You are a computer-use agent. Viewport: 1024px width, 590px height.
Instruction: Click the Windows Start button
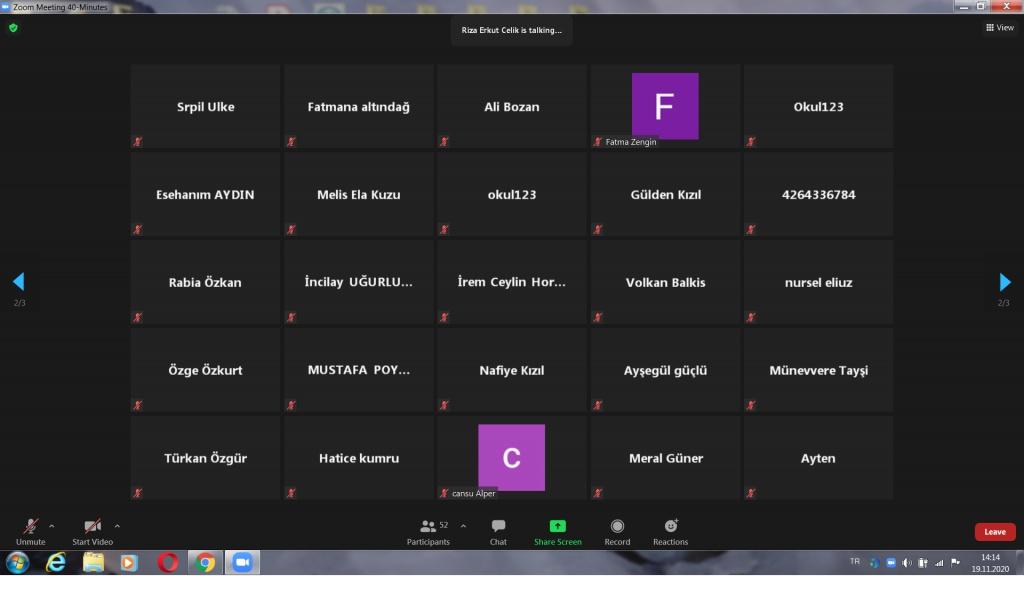(17, 563)
